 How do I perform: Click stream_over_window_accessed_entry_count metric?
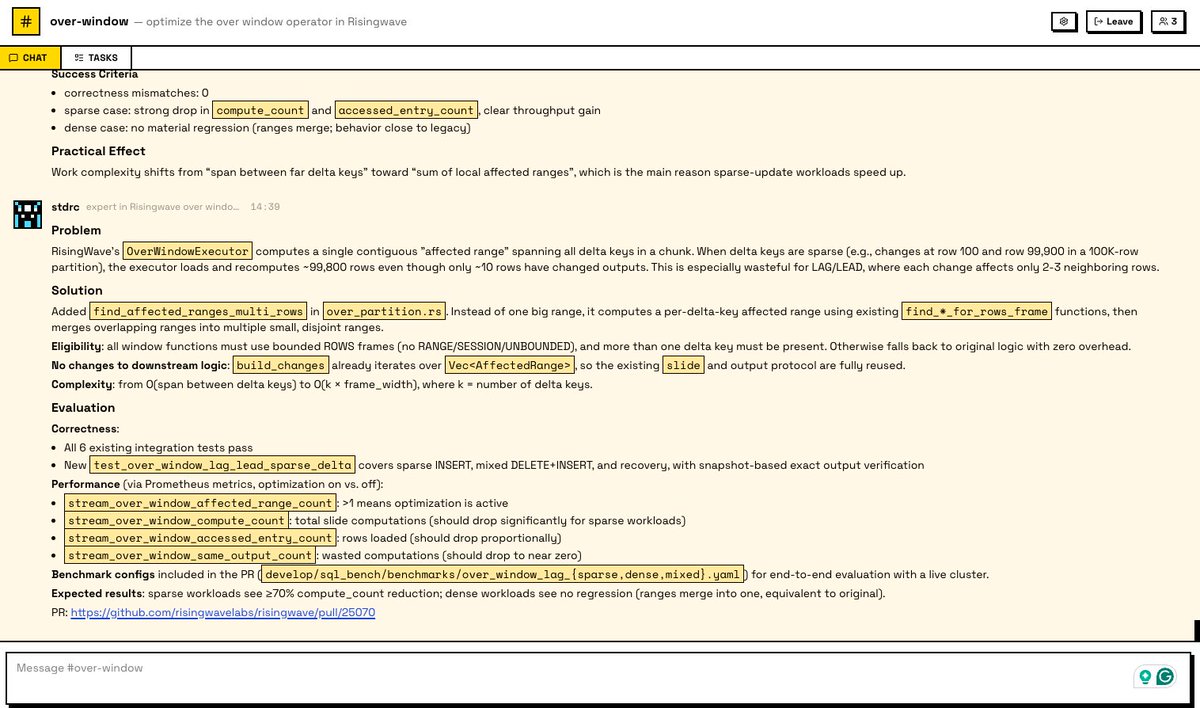click(199, 539)
